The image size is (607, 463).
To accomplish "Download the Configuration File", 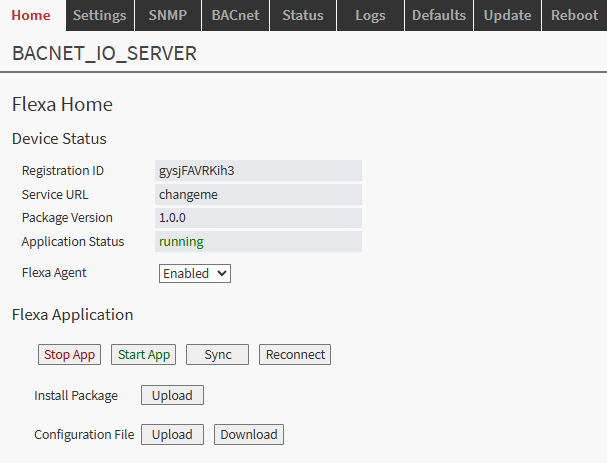I will point(249,434).
